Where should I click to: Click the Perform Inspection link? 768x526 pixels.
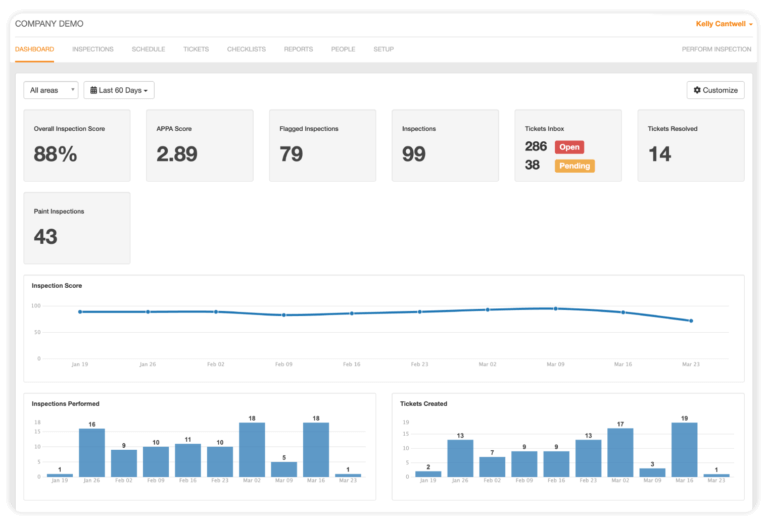716,49
